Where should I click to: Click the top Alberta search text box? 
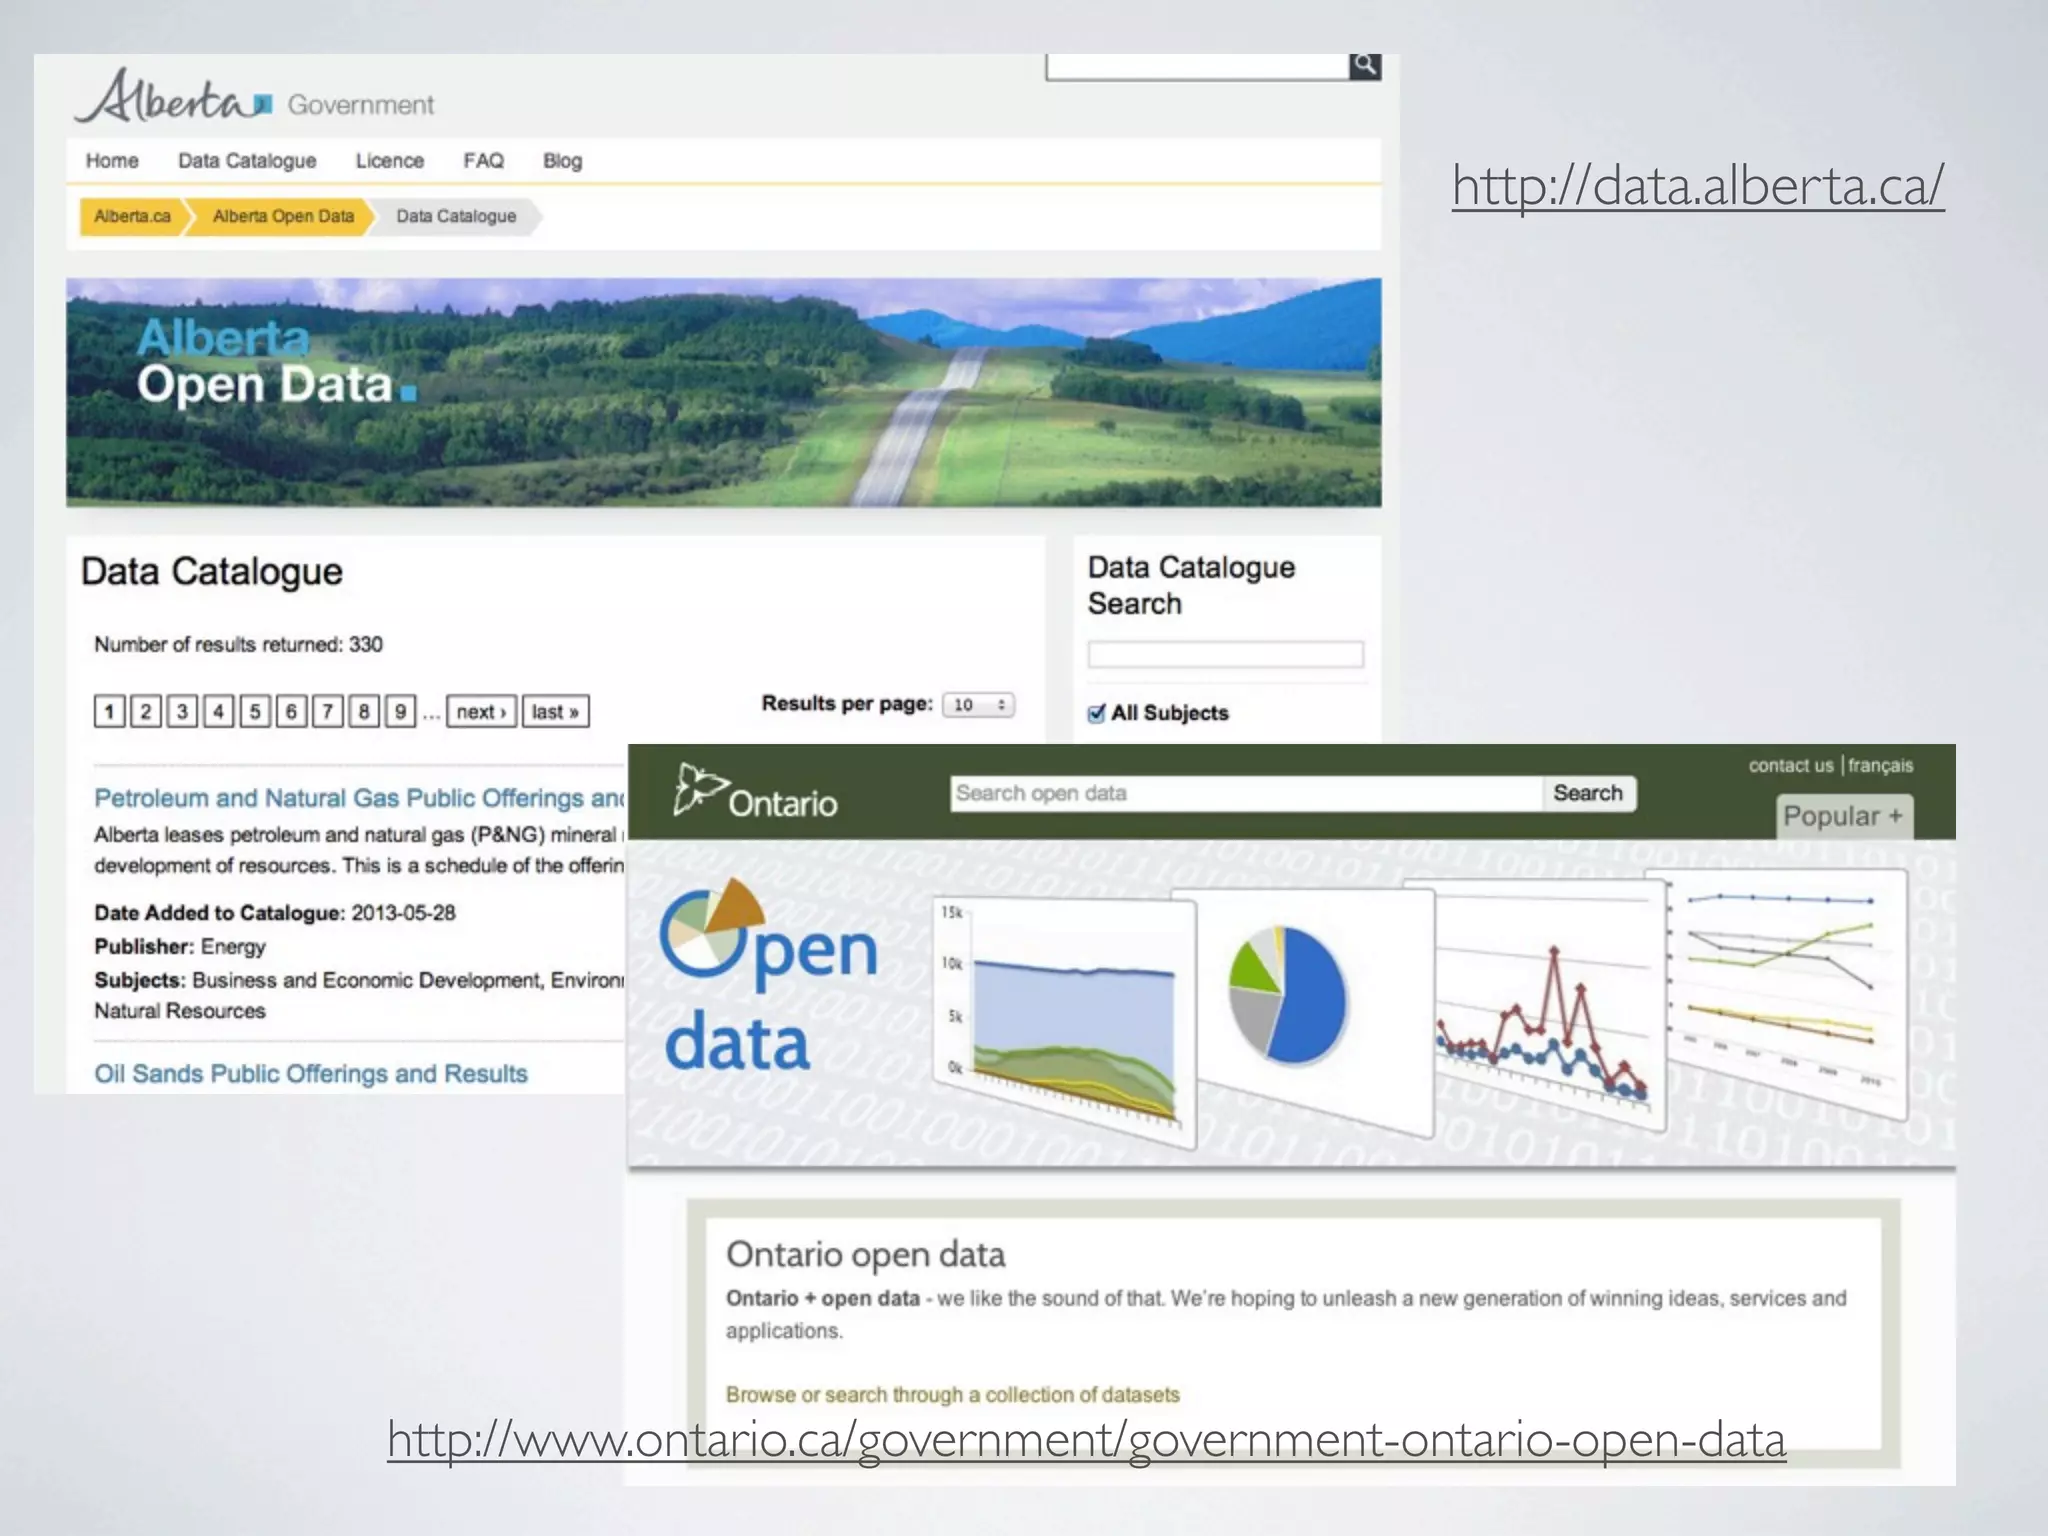click(1198, 66)
